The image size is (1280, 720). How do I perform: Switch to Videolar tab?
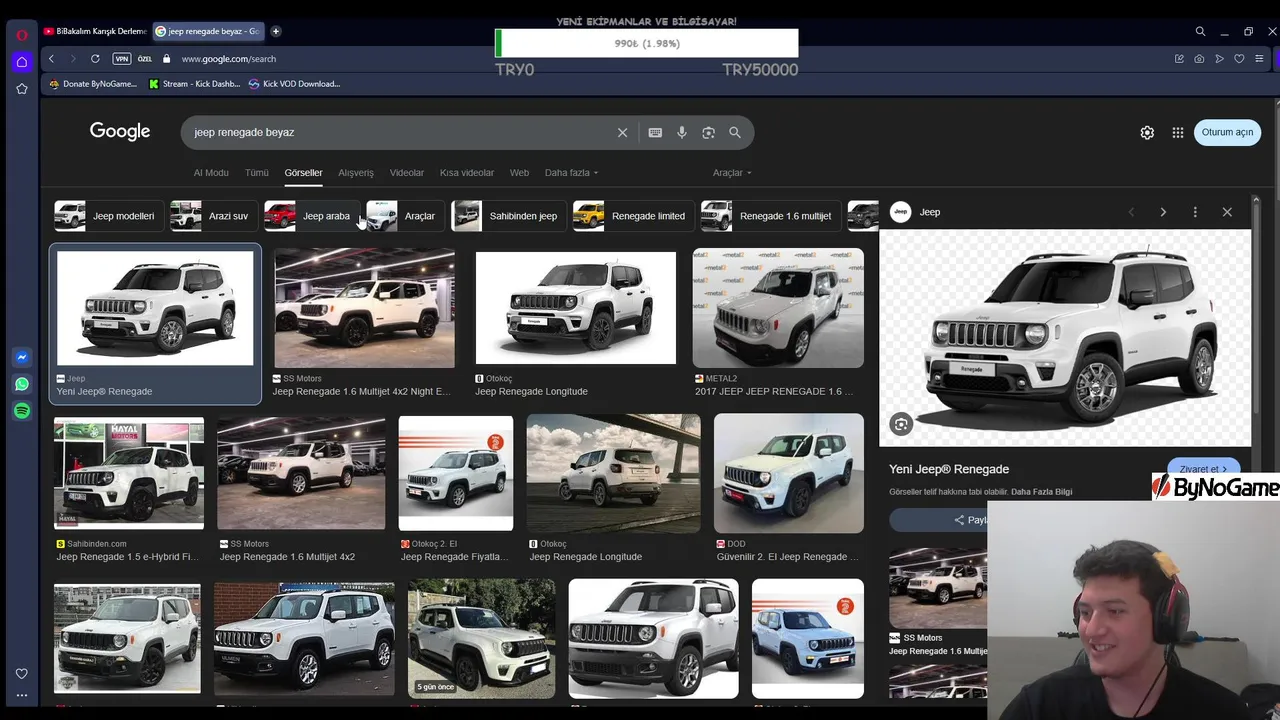(x=407, y=173)
